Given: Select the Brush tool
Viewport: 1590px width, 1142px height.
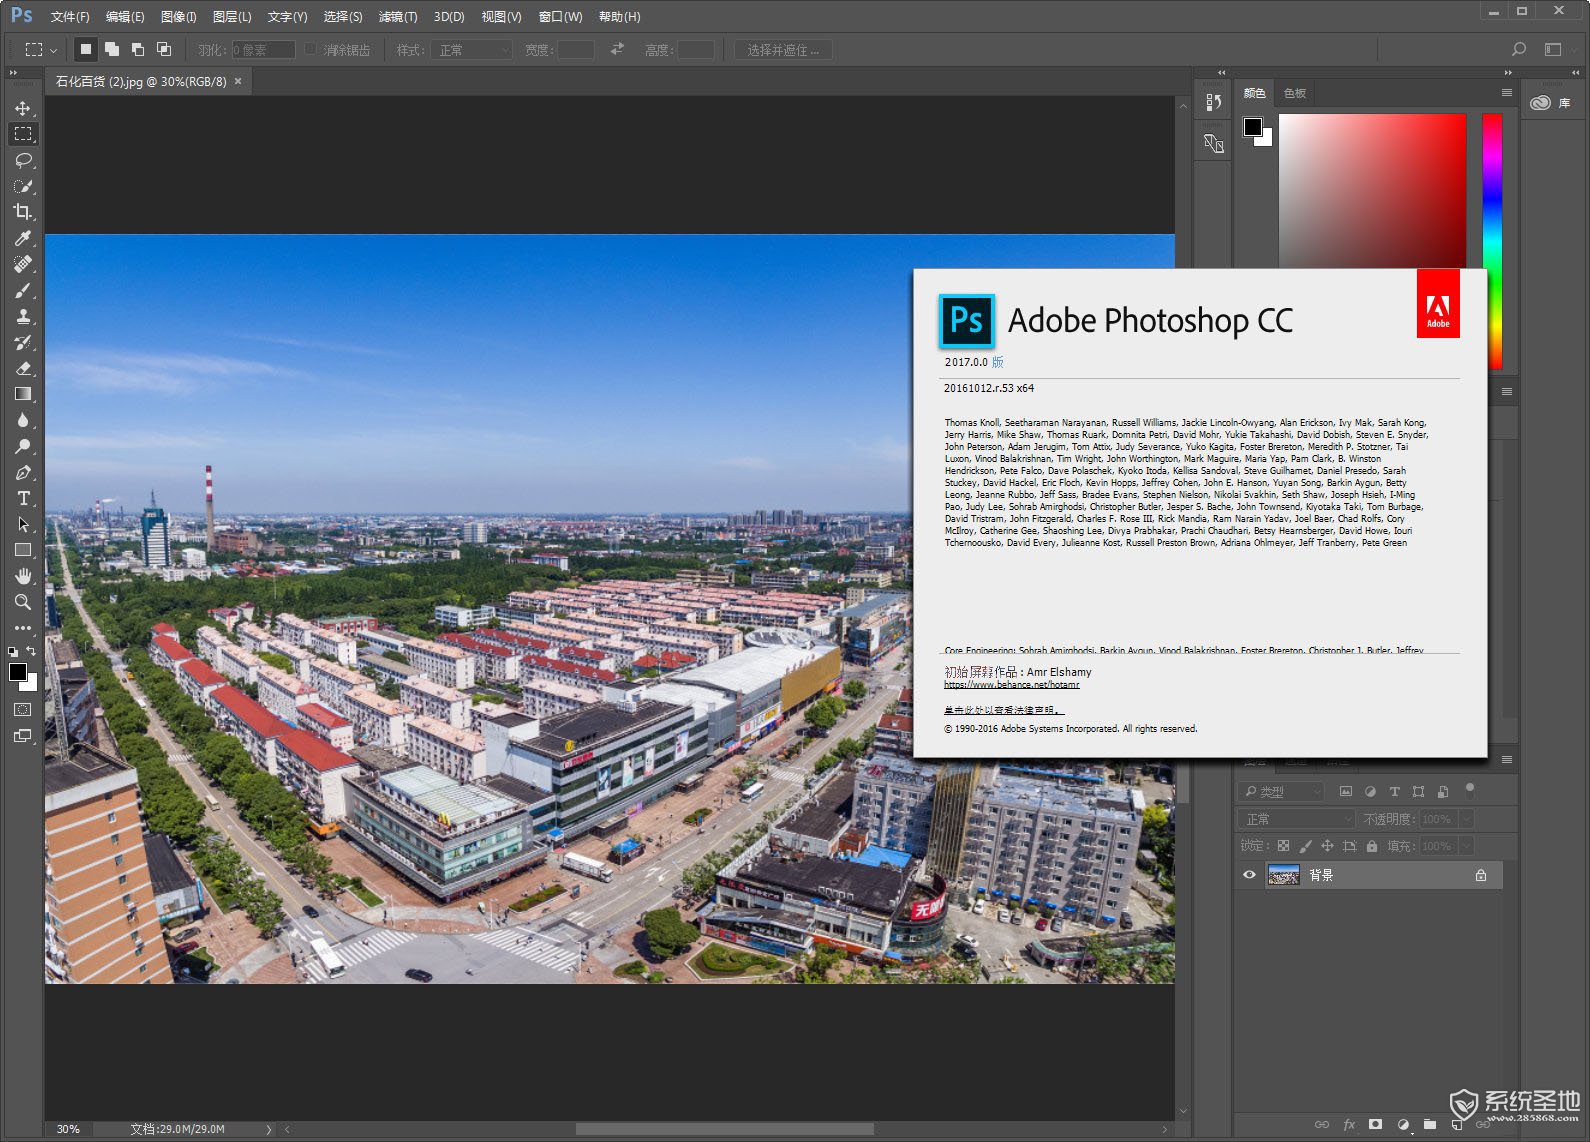Looking at the screenshot, I should [x=23, y=290].
